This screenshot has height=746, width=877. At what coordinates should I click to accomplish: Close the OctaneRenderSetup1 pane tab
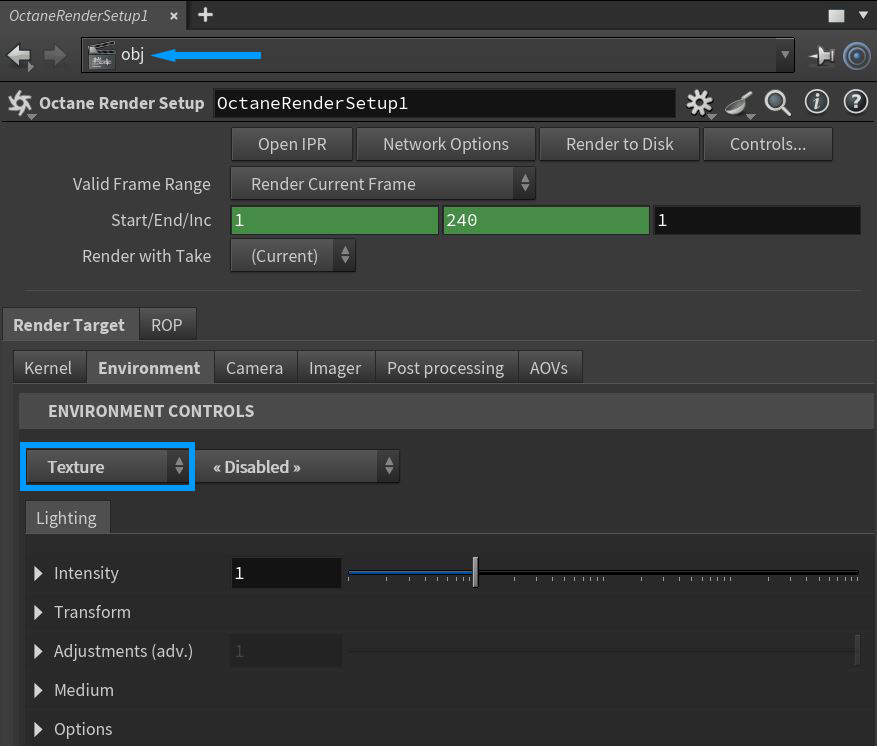click(173, 16)
